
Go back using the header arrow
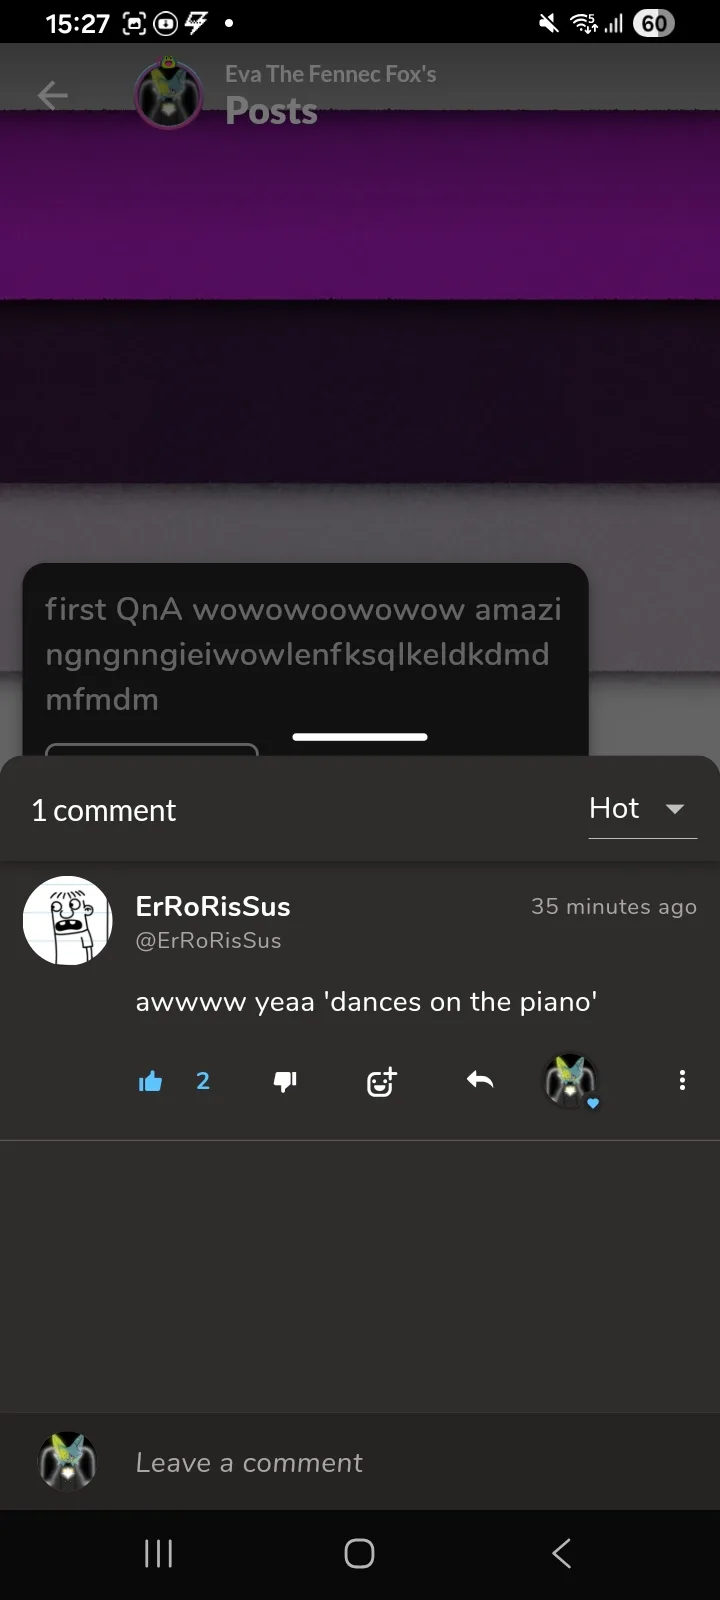point(53,95)
